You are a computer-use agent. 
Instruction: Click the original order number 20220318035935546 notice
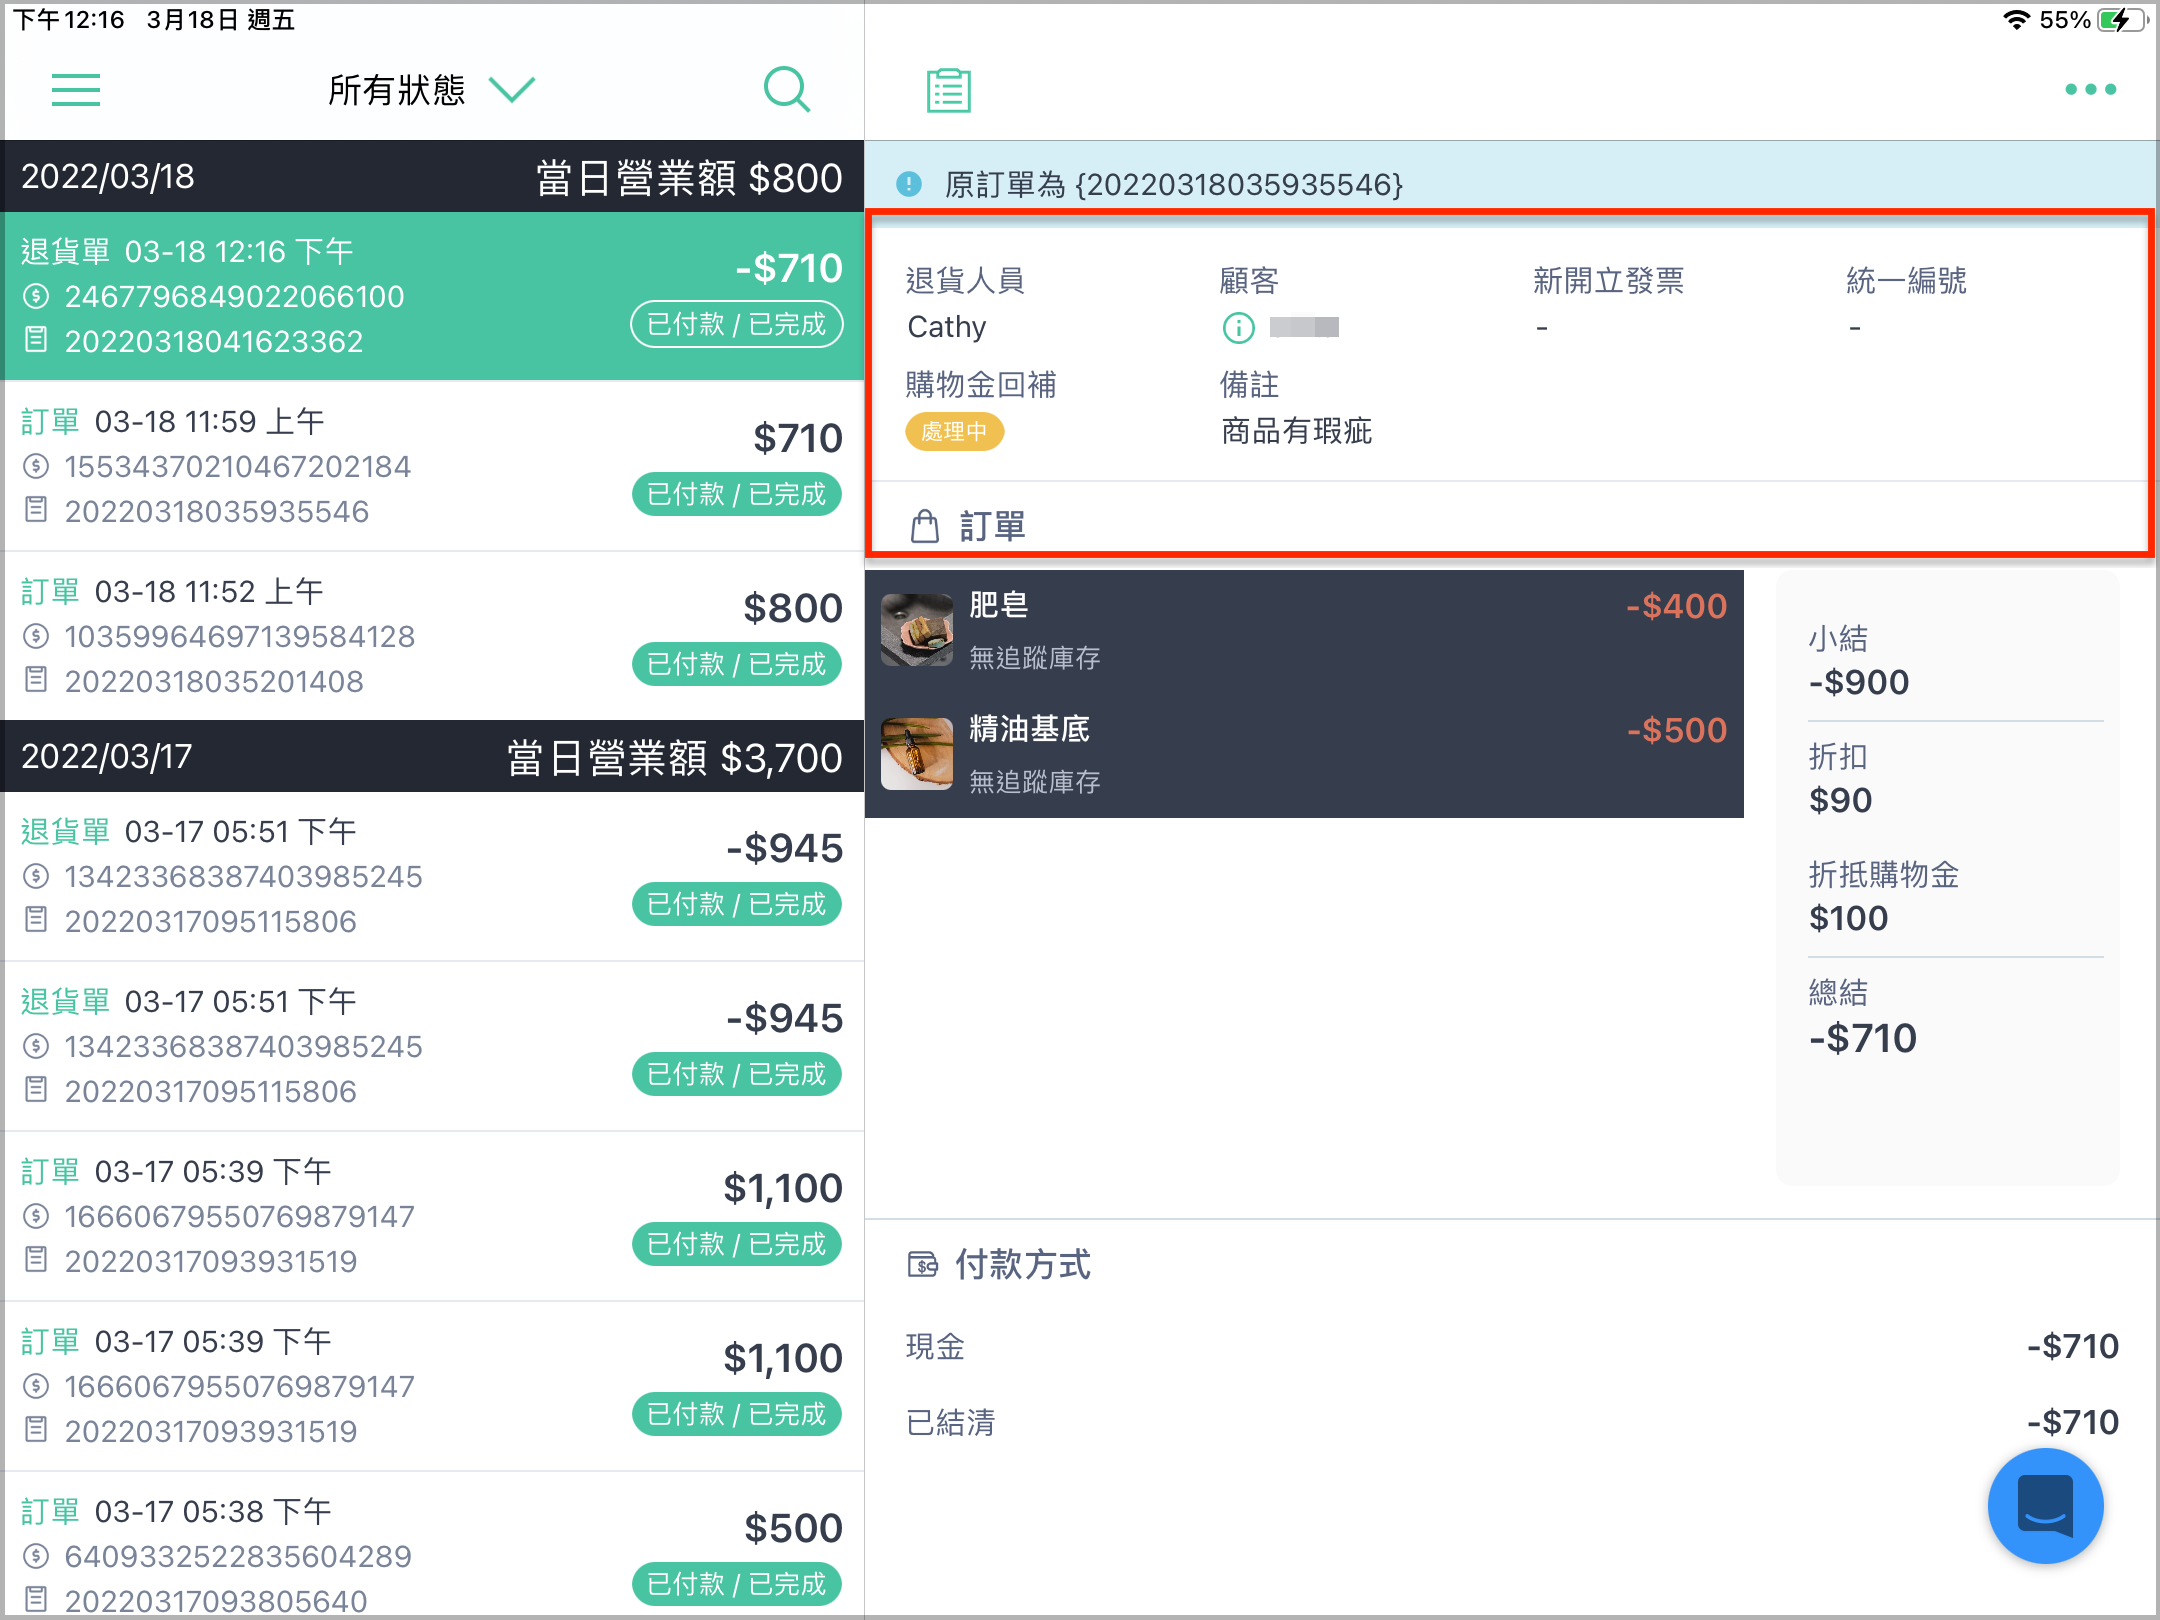(x=1174, y=185)
